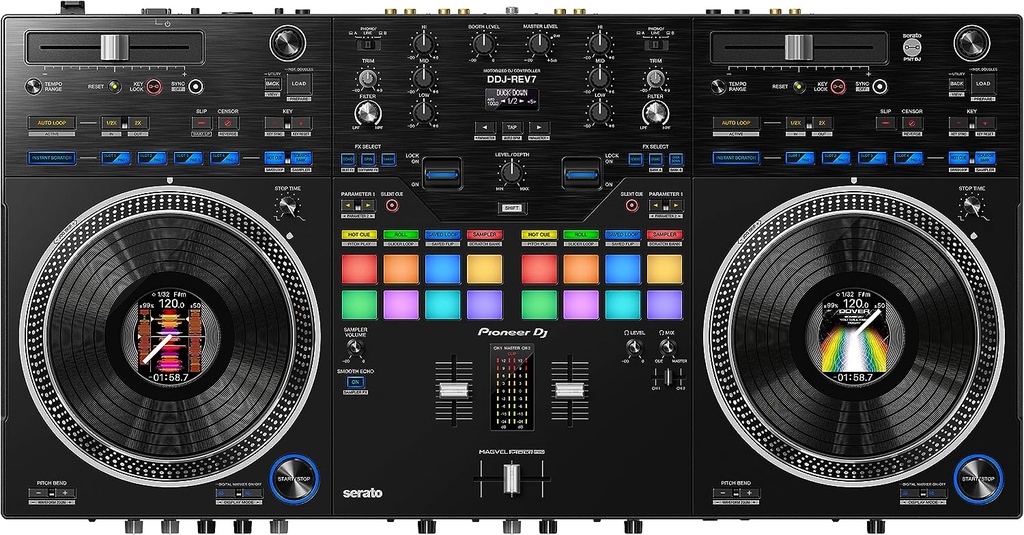Image resolution: width=1024 pixels, height=535 pixels.
Task: Start playback with right deck Start/Stop
Action: 978,478
